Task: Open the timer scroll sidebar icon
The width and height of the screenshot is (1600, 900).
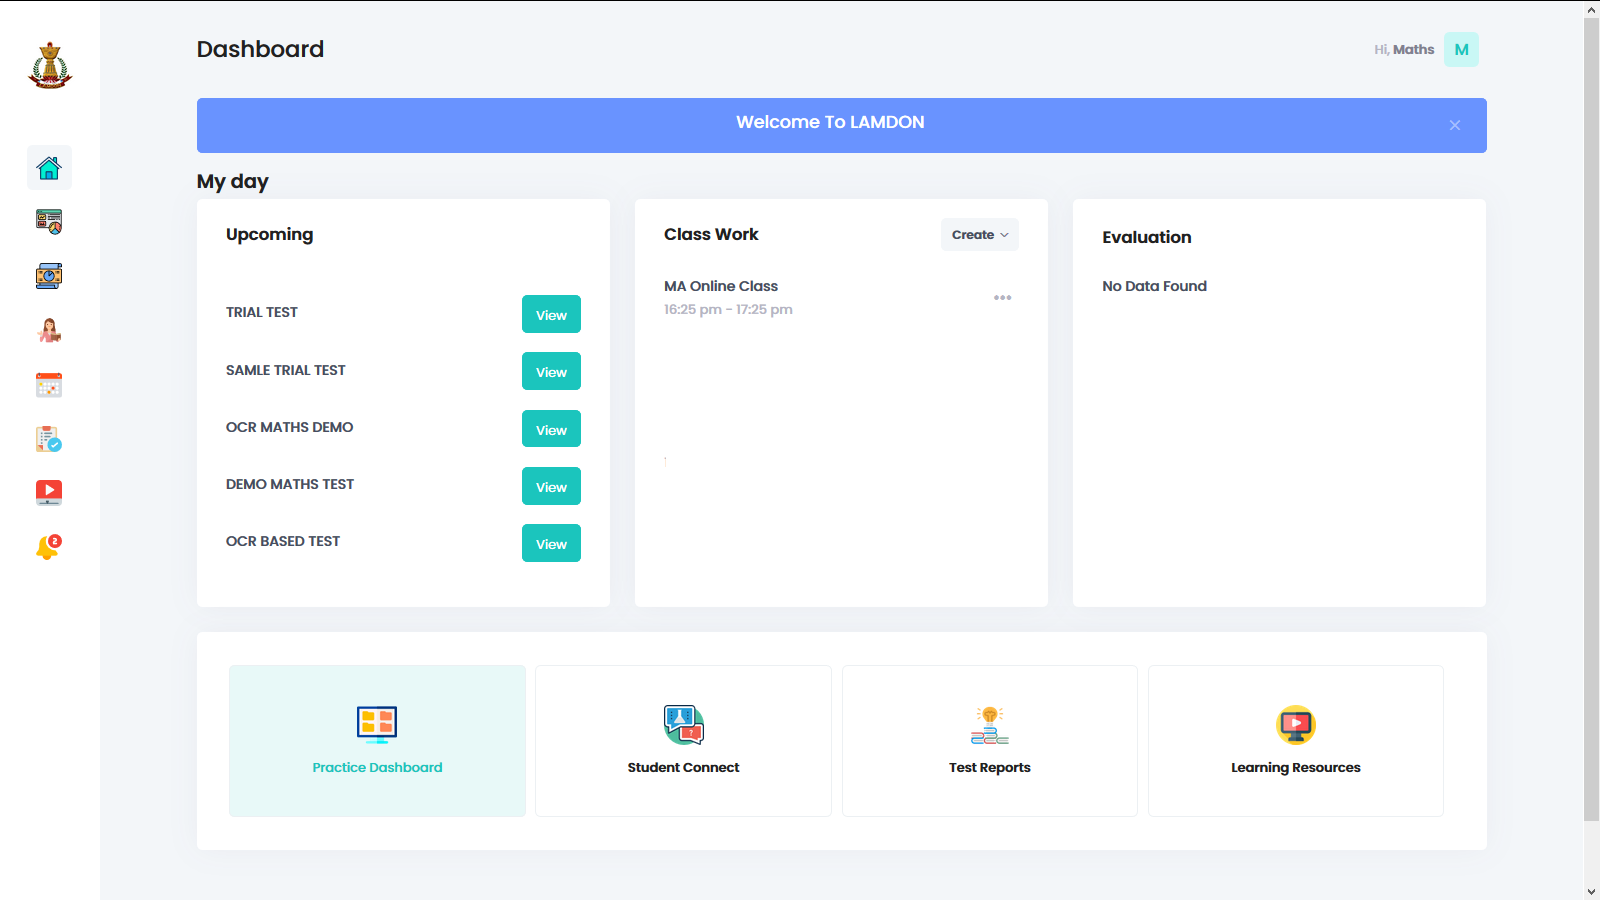Action: pyautogui.click(x=49, y=276)
